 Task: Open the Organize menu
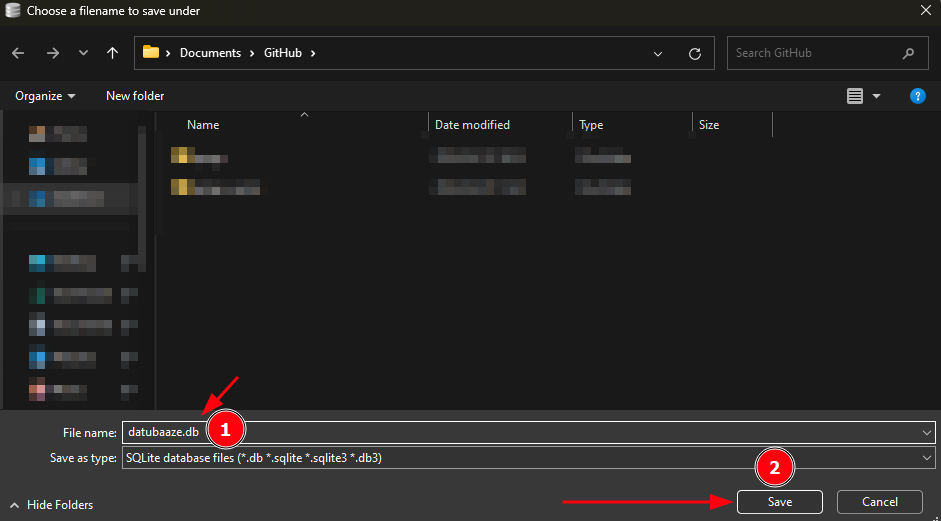click(45, 96)
